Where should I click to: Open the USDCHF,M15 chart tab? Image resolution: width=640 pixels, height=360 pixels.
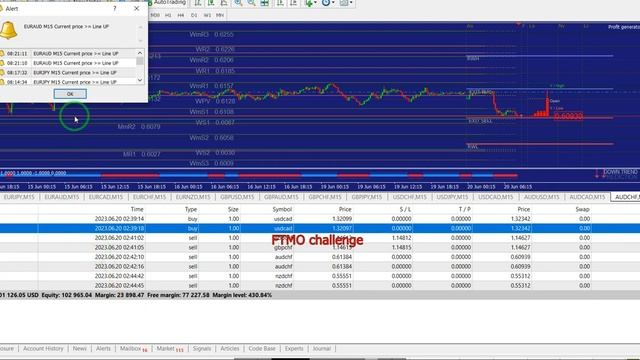[x=409, y=197]
